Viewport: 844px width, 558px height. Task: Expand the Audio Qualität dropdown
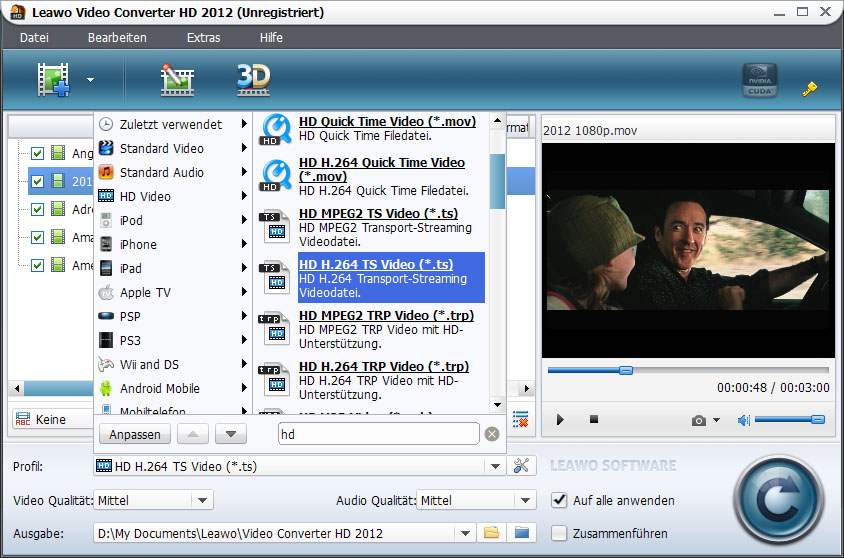[x=526, y=500]
